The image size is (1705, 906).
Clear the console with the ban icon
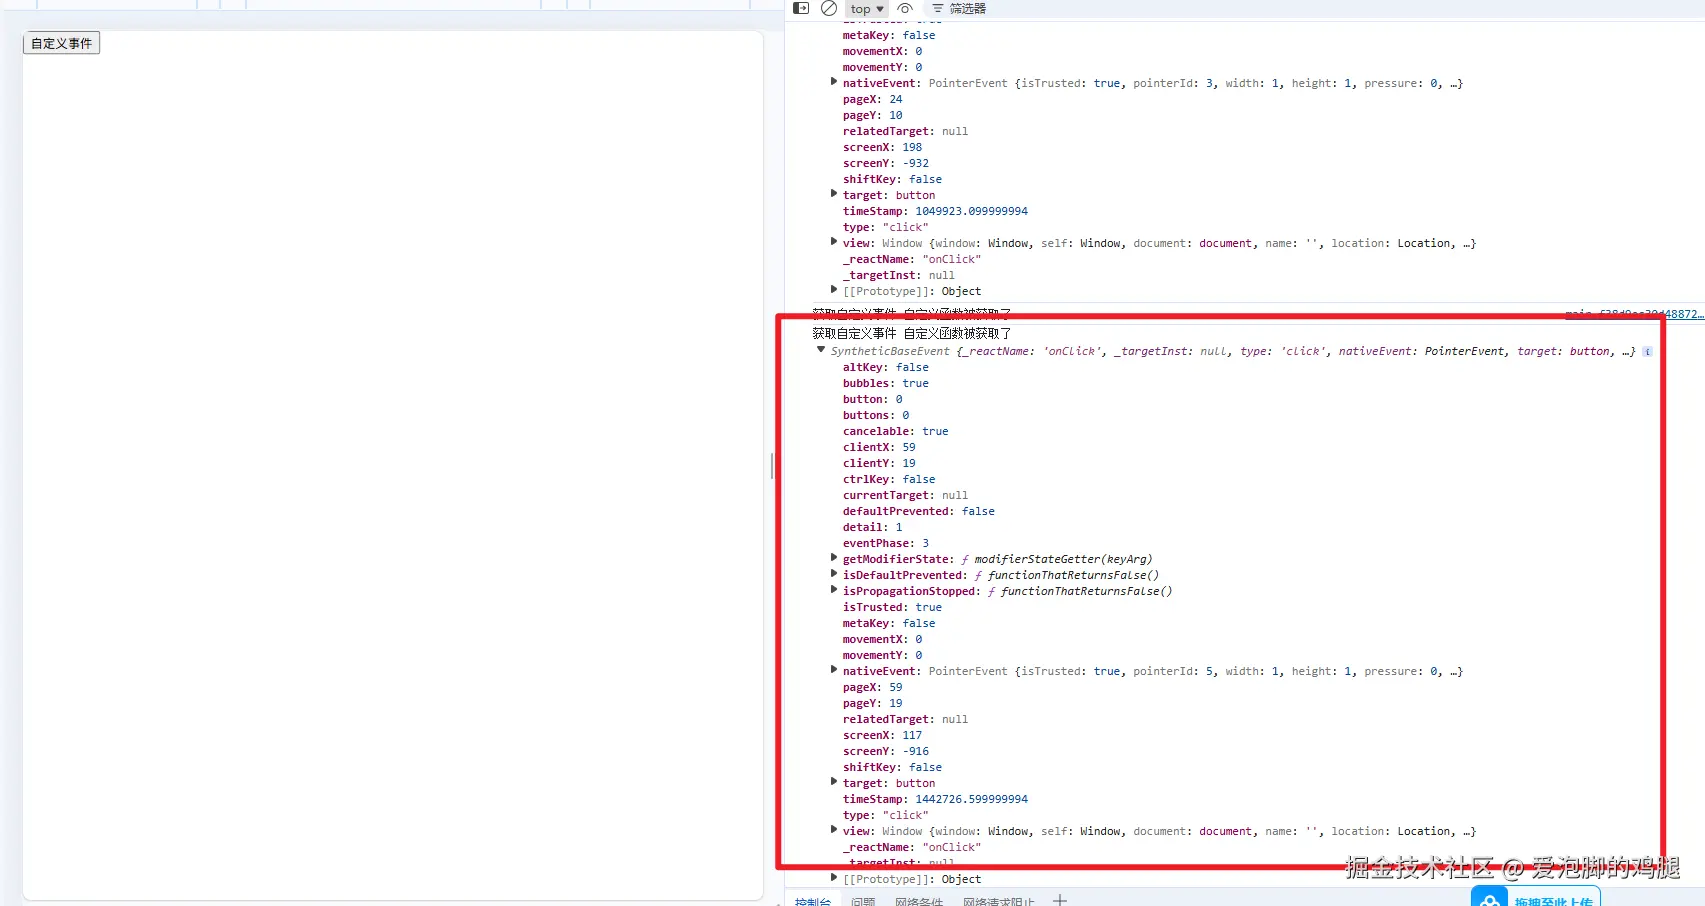829,8
